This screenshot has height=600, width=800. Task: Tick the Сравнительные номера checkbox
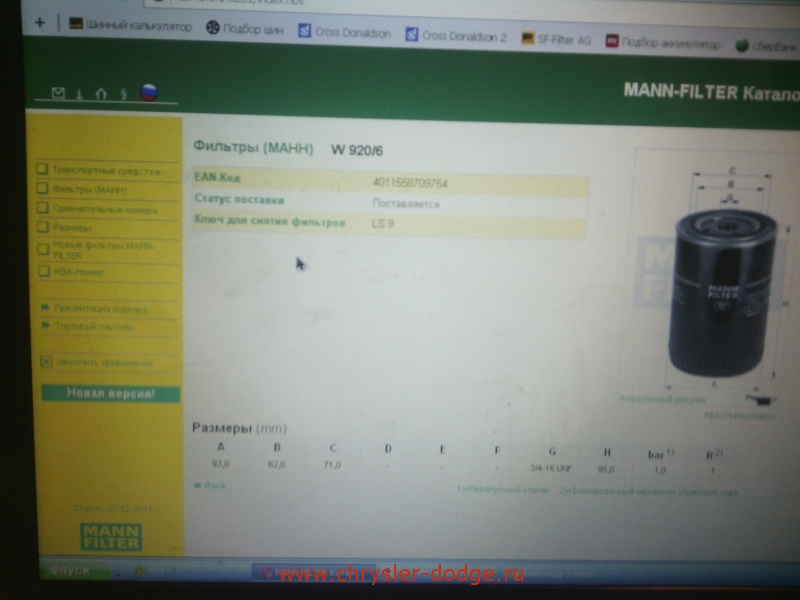[x=42, y=208]
